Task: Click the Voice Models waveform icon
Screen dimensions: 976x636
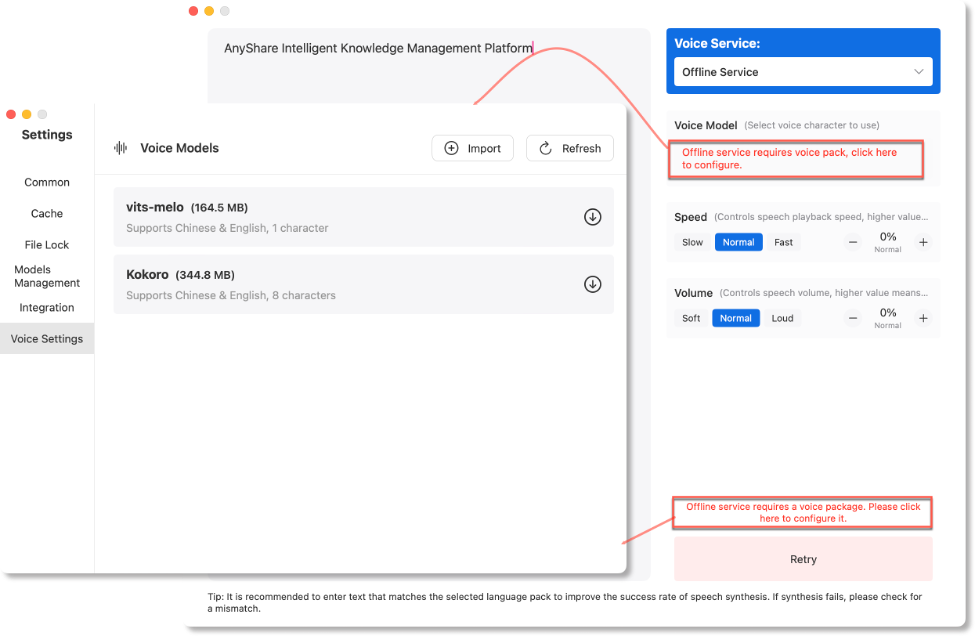Action: [121, 148]
